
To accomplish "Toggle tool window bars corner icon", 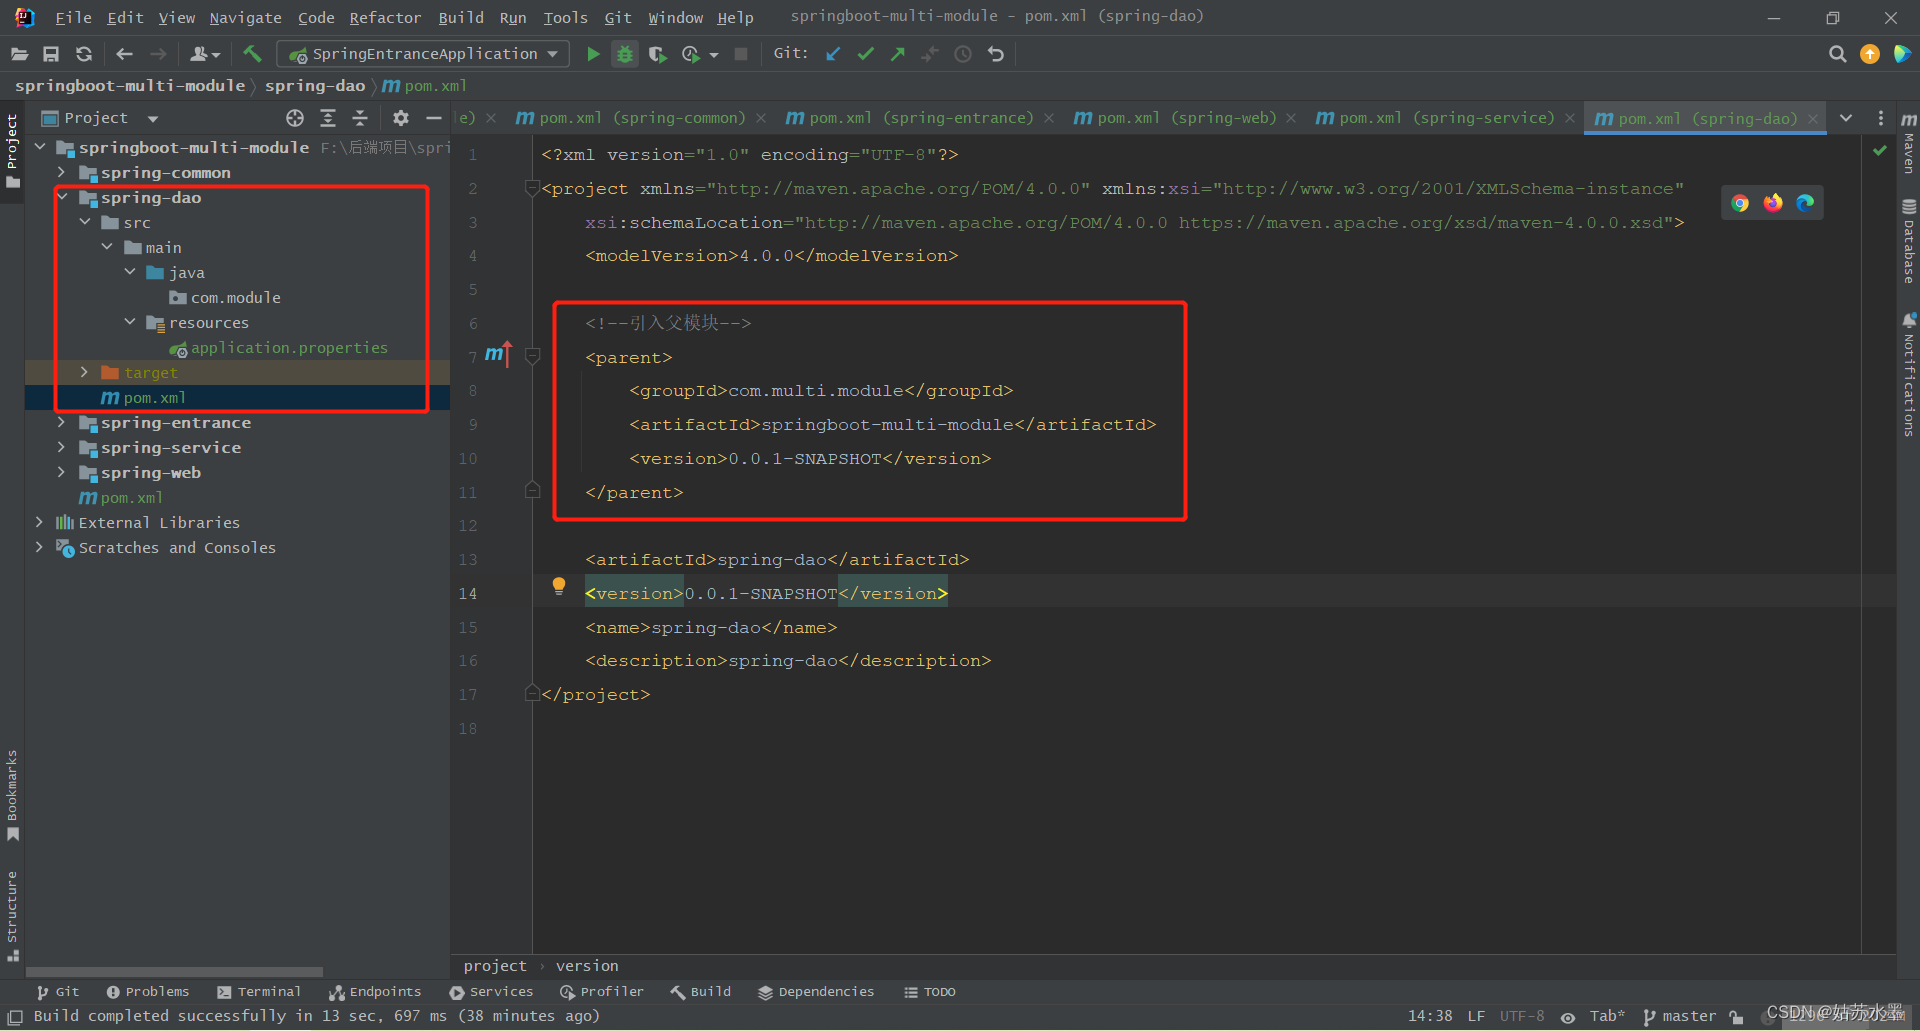I will (15, 1017).
